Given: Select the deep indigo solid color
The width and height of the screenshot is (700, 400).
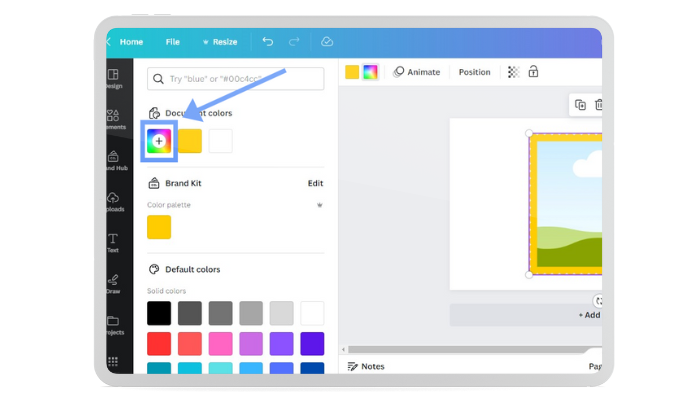Looking at the screenshot, I should [312, 344].
